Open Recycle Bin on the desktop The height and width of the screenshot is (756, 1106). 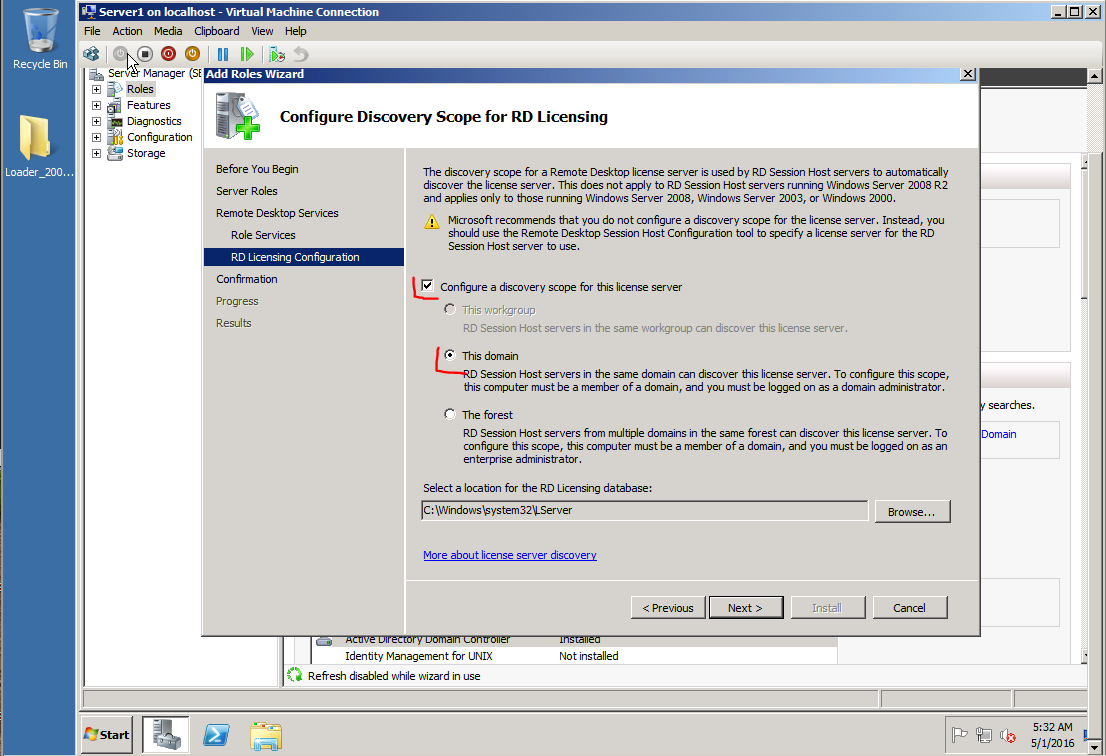tap(40, 39)
